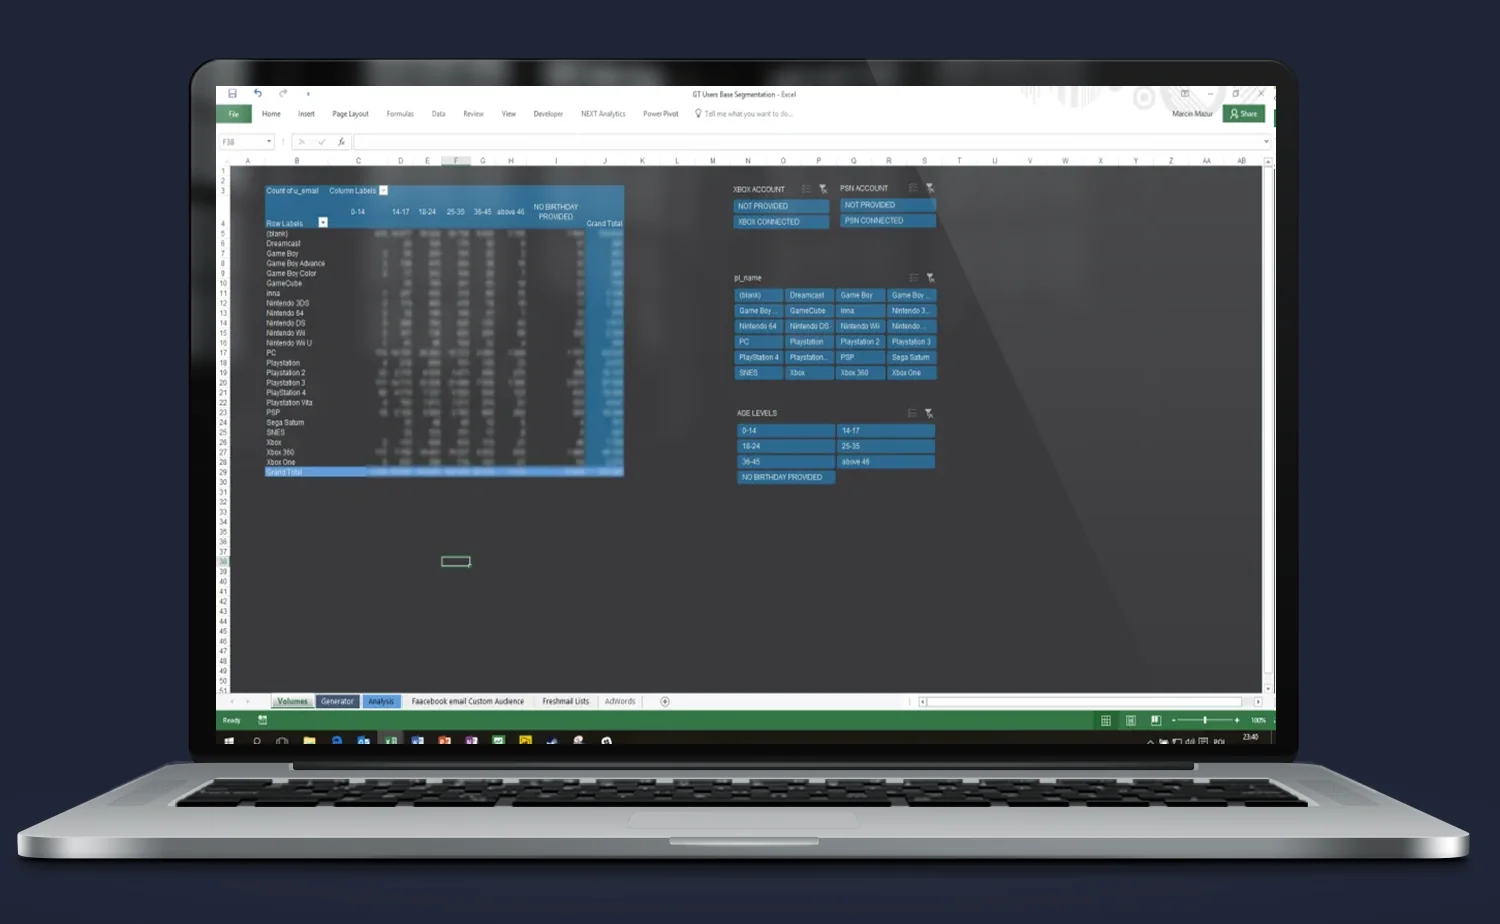Switch to Page Break Preview icon
Image resolution: width=1500 pixels, height=924 pixels.
click(1155, 720)
